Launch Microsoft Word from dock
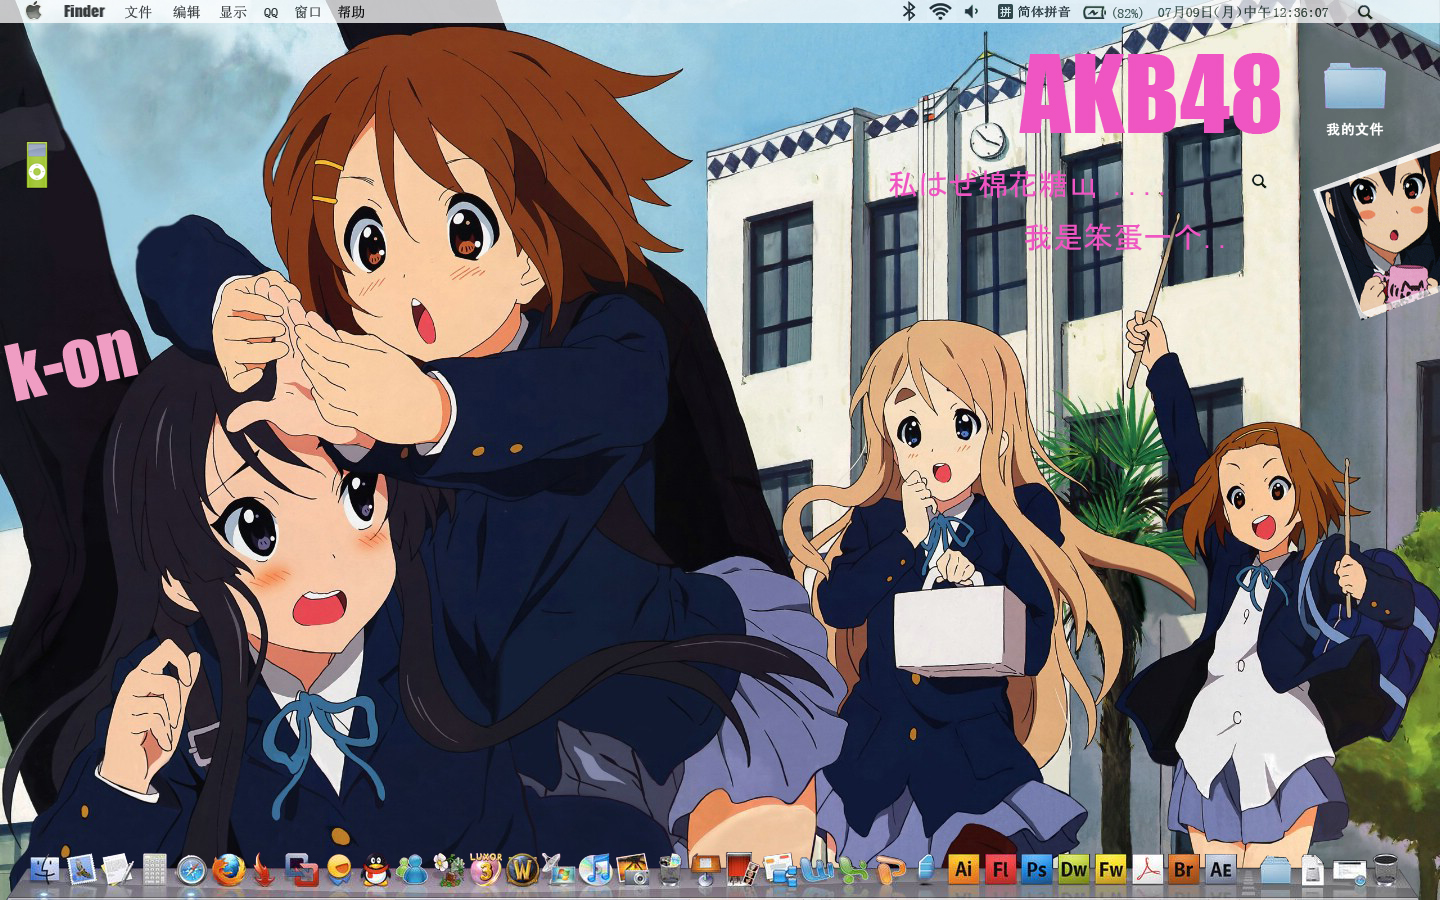The width and height of the screenshot is (1440, 900). click(x=817, y=870)
